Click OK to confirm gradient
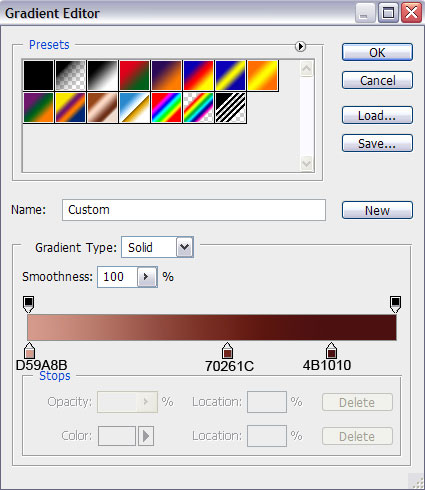The width and height of the screenshot is (425, 490). tap(377, 52)
